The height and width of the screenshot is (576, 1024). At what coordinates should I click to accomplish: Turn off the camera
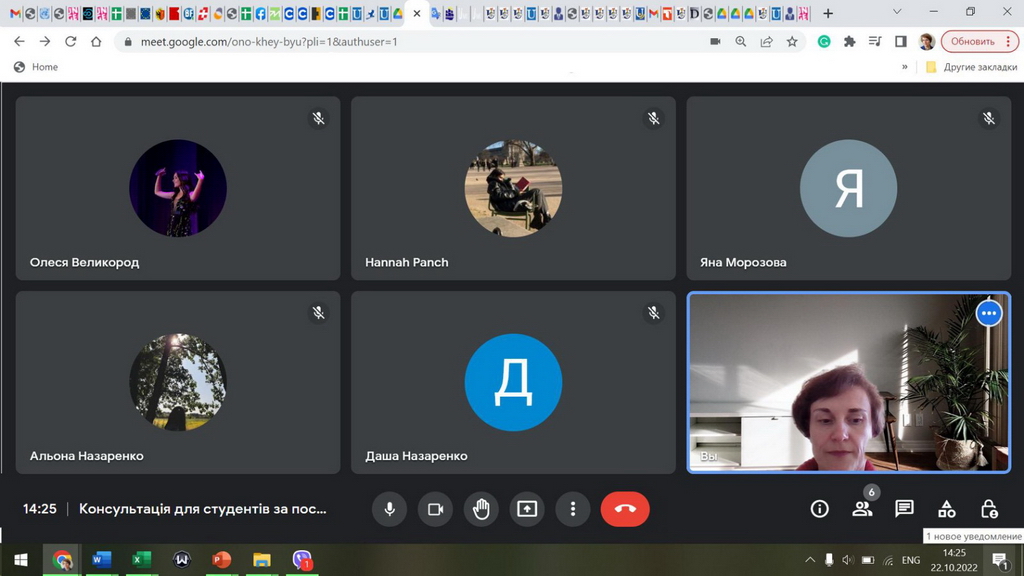pyautogui.click(x=436, y=509)
